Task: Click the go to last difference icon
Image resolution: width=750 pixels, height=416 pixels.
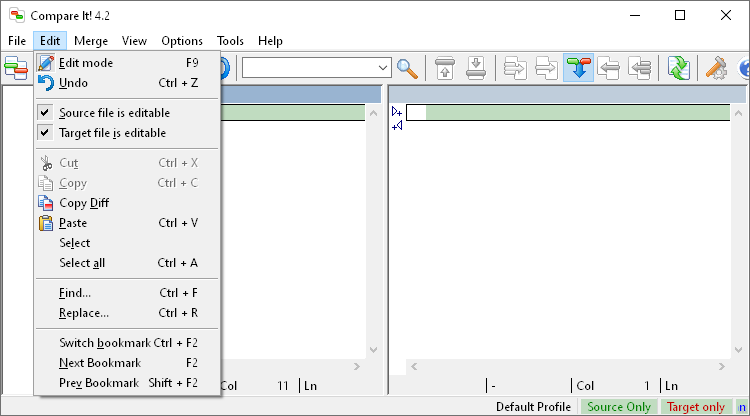Action: coord(475,68)
